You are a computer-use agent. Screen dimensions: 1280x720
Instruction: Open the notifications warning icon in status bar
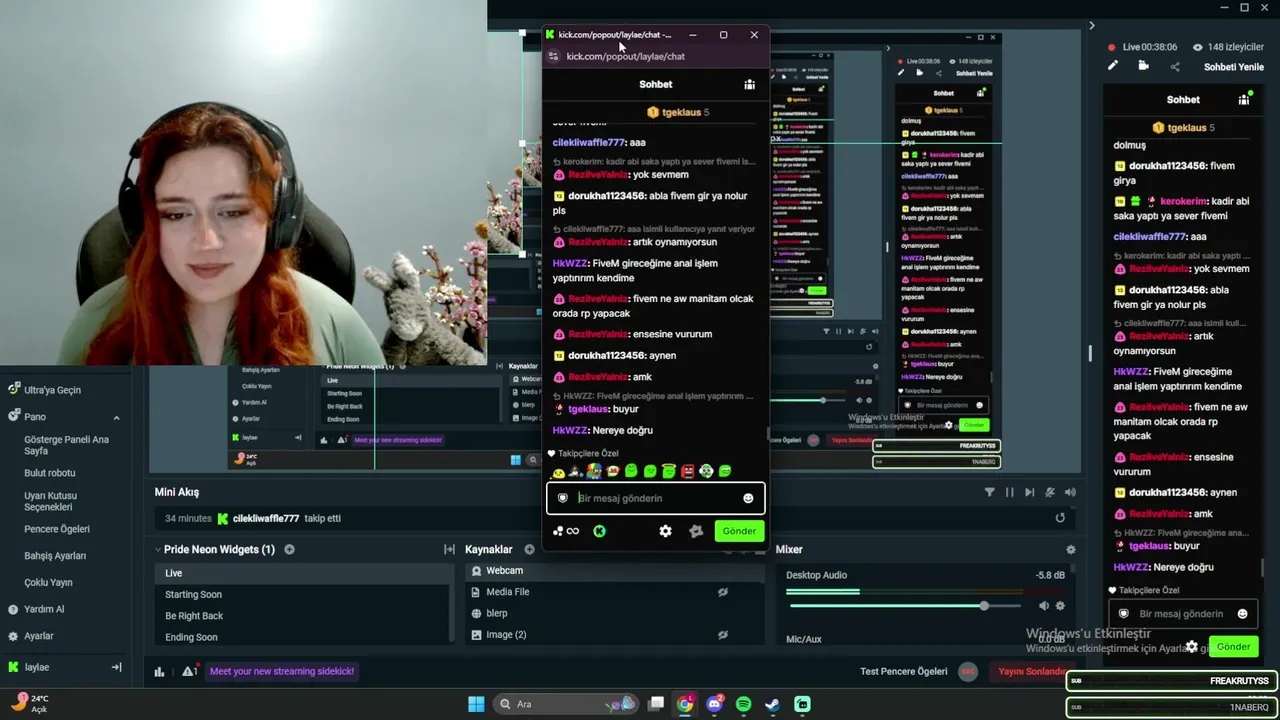[x=189, y=672]
